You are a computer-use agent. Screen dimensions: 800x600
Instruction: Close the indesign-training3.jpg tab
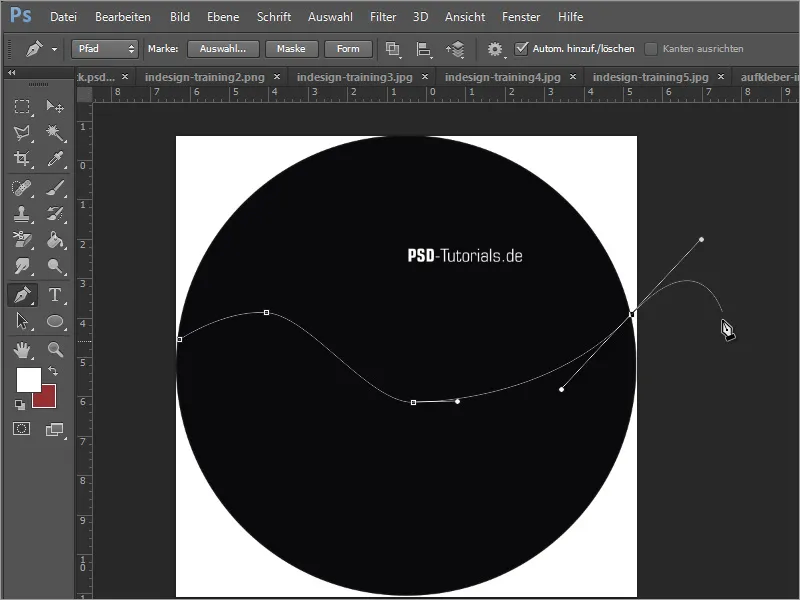425,77
